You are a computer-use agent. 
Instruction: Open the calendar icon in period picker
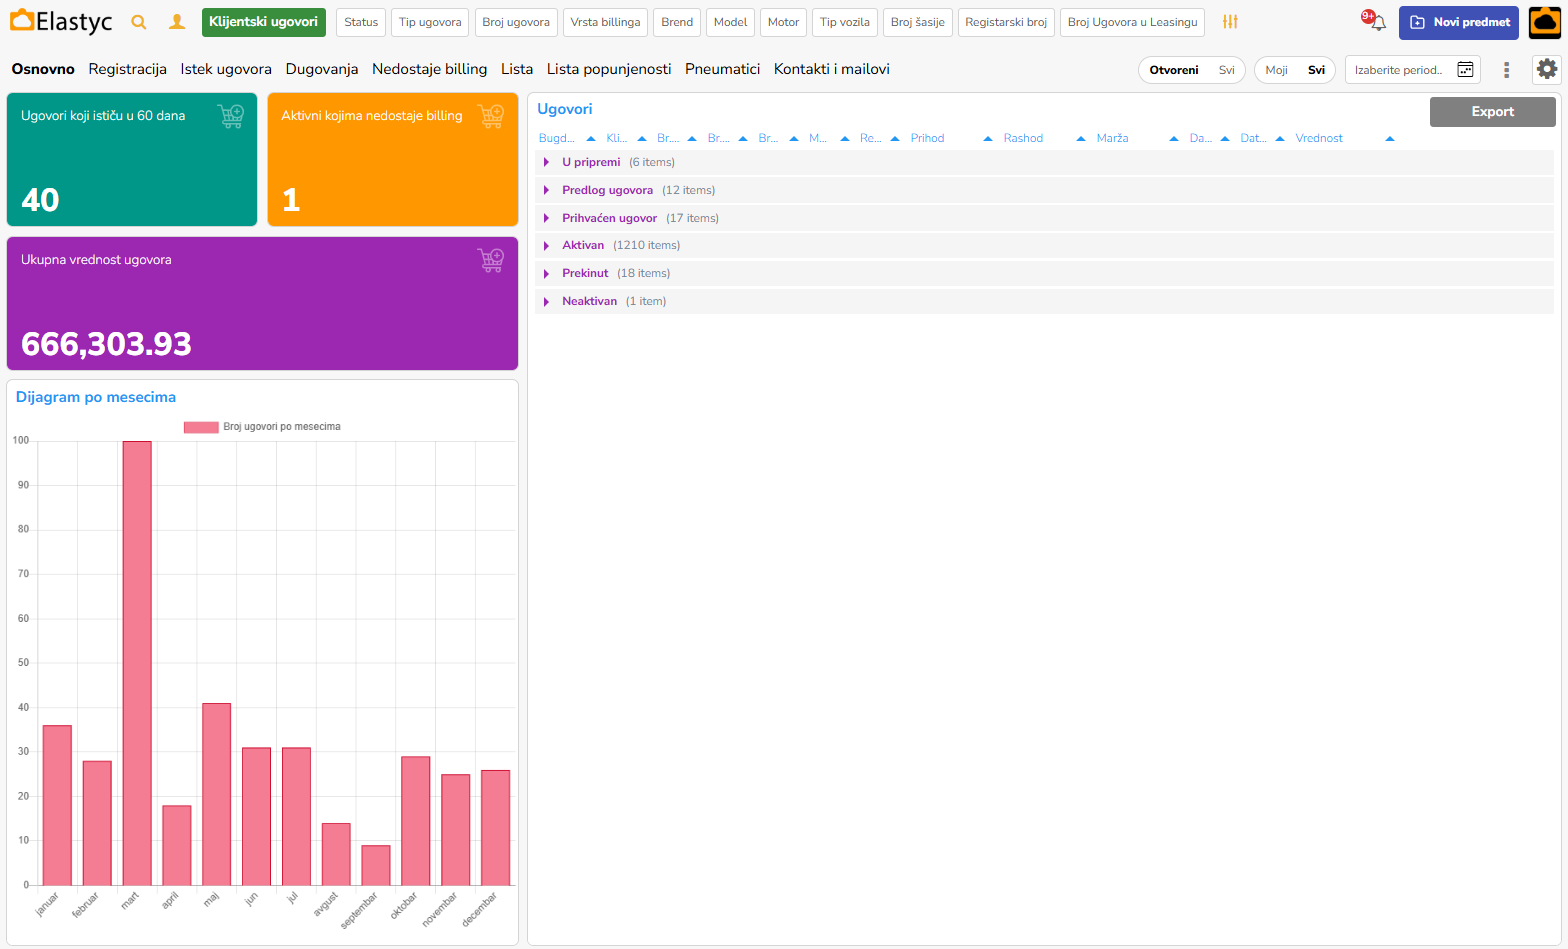pos(1465,70)
